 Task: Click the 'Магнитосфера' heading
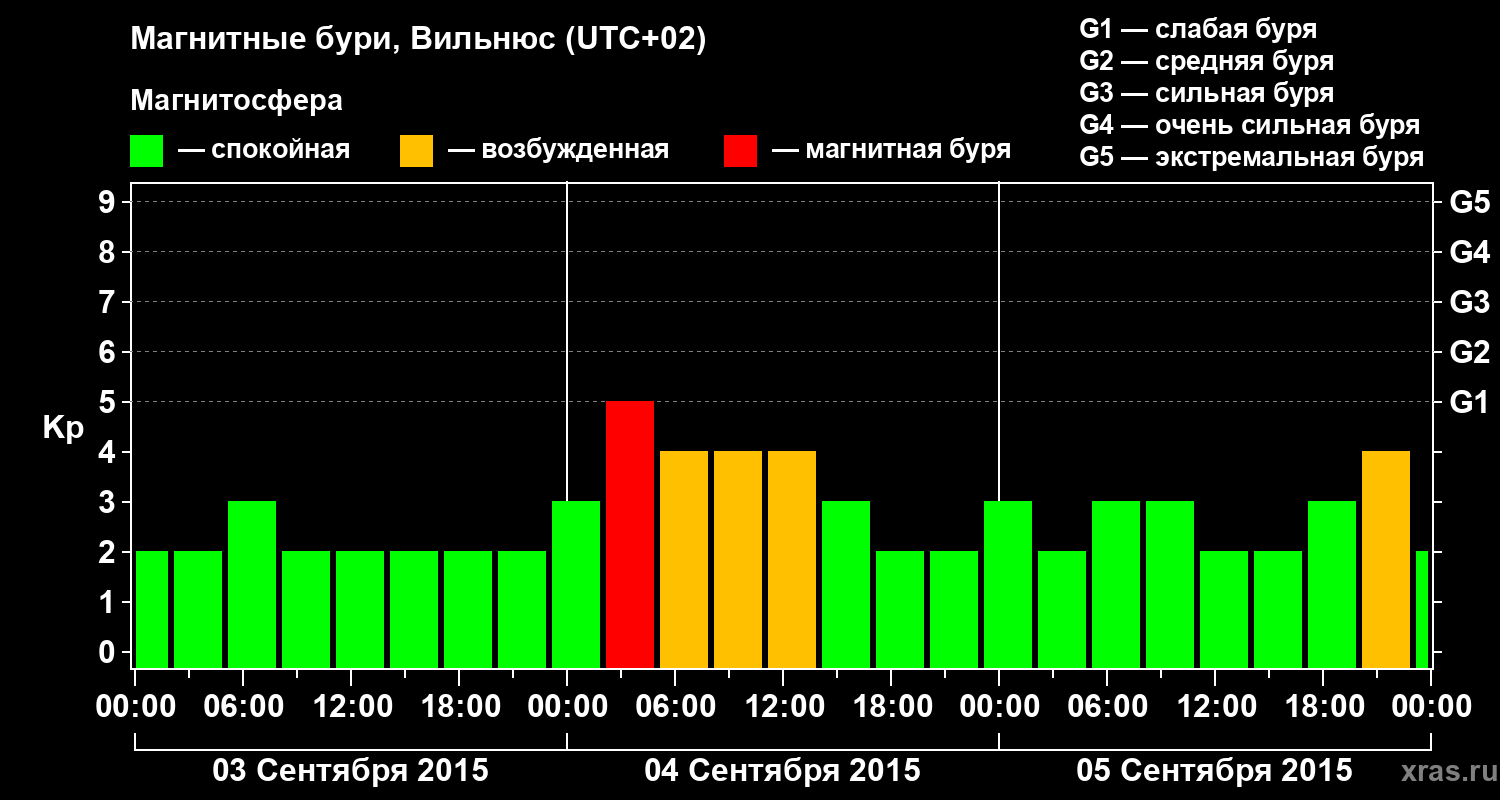236,101
